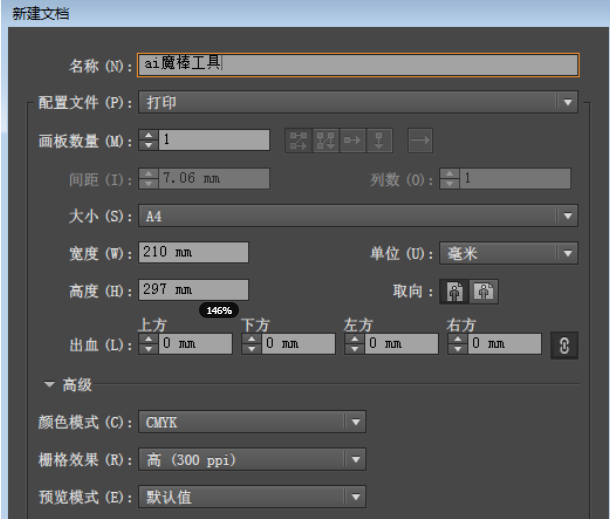Open the 颜色模式 color mode dropdown CMYK
The height and width of the screenshot is (519, 610).
coord(252,422)
